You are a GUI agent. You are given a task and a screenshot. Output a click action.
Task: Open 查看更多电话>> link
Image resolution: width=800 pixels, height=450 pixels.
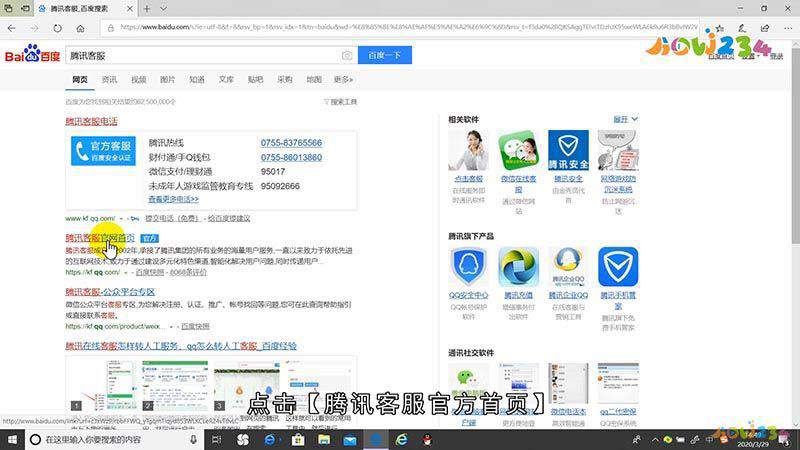click(173, 199)
